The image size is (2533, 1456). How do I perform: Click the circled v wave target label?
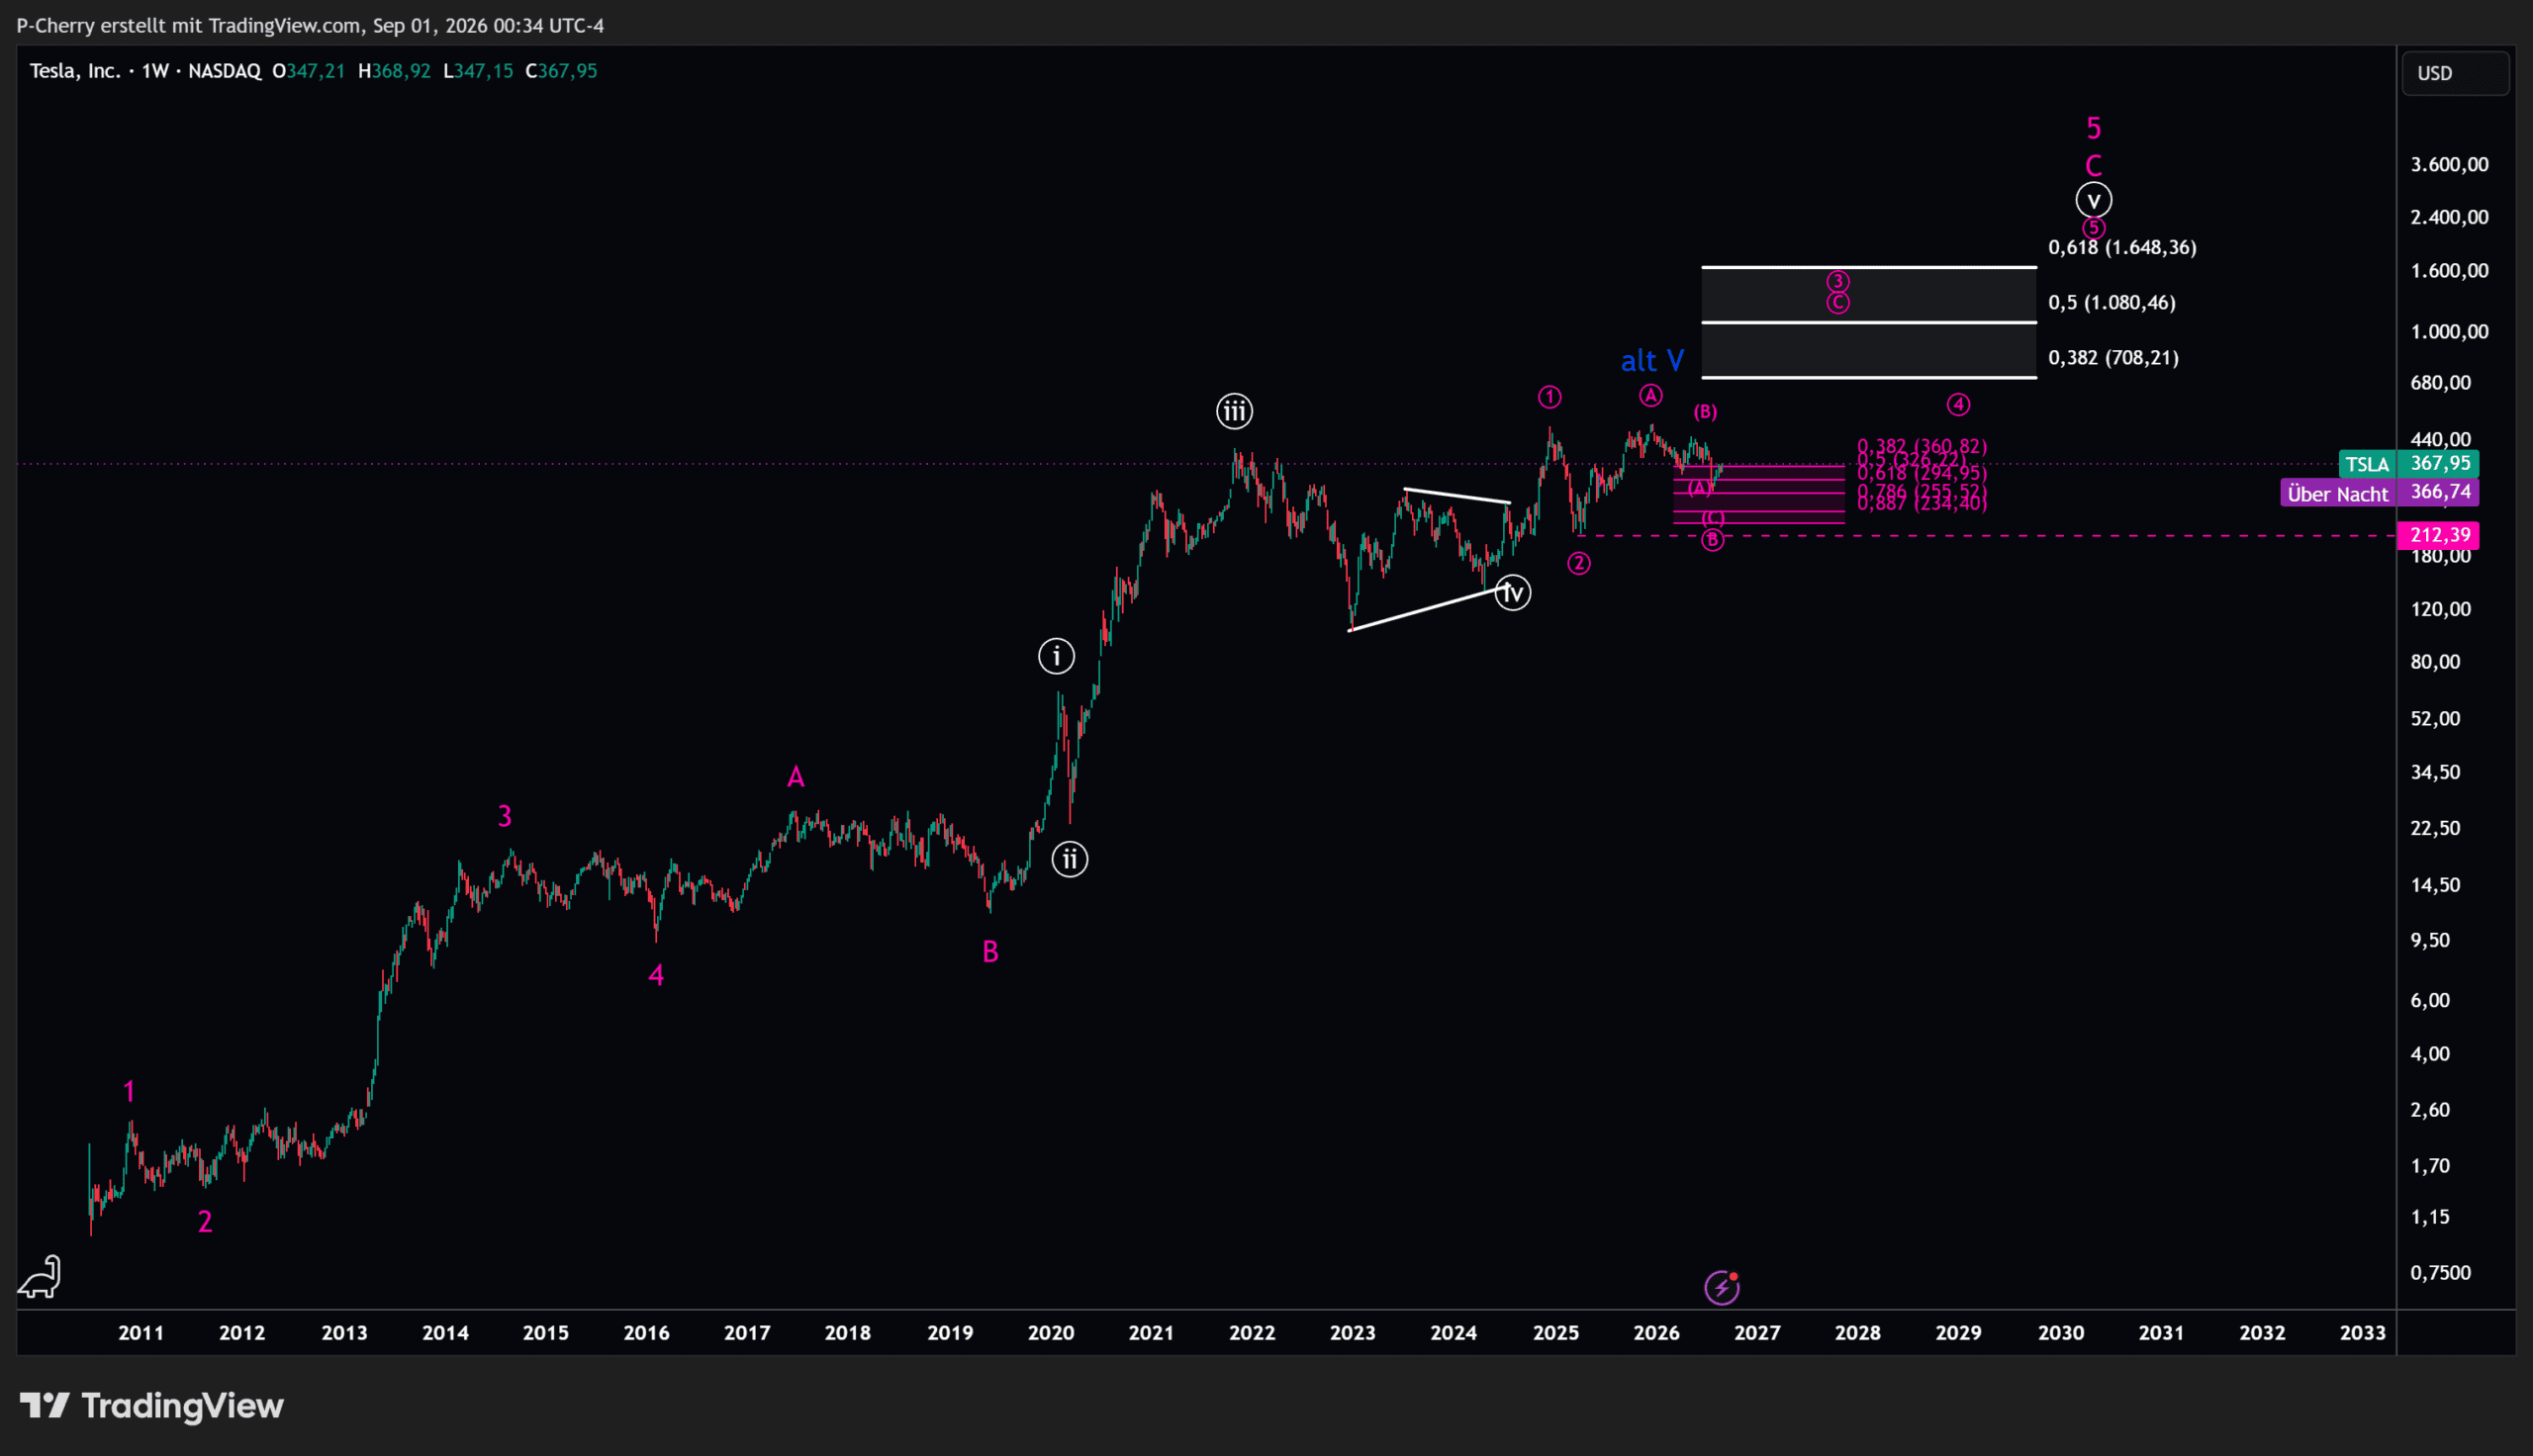2093,200
